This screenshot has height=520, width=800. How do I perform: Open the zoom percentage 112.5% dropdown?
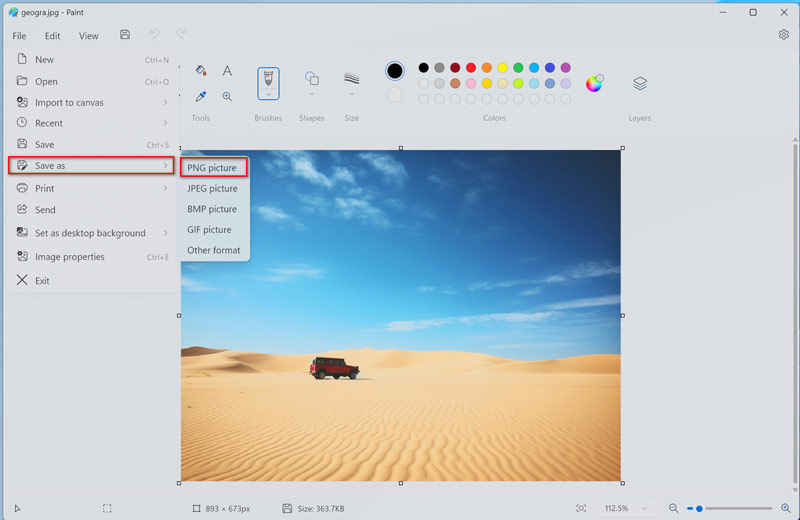(626, 508)
